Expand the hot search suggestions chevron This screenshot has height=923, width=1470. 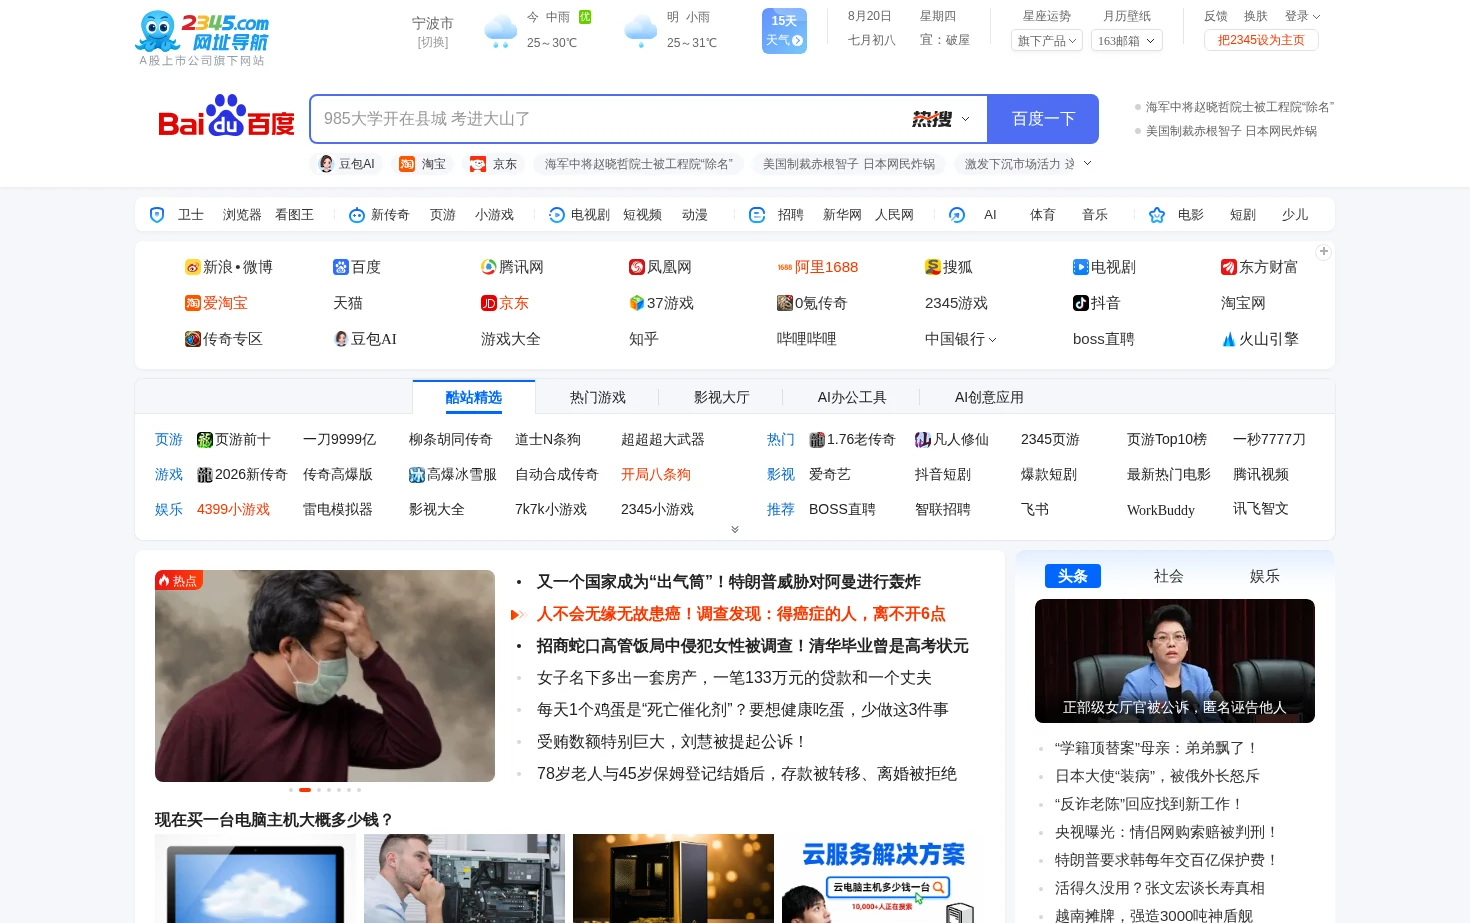(x=1088, y=163)
